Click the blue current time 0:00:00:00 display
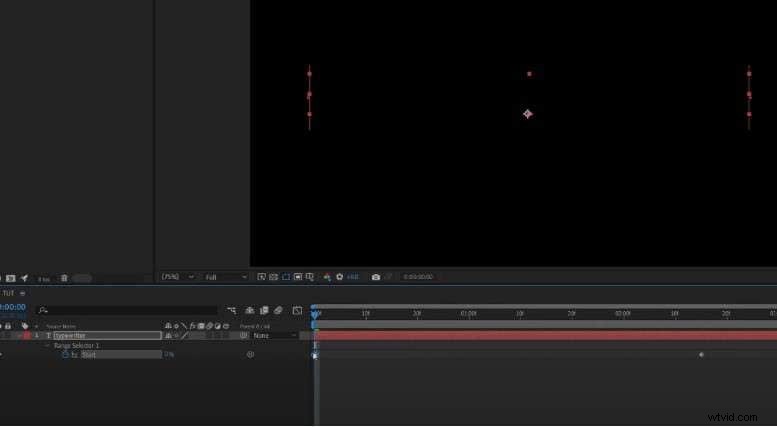The image size is (777, 427). [x=13, y=307]
